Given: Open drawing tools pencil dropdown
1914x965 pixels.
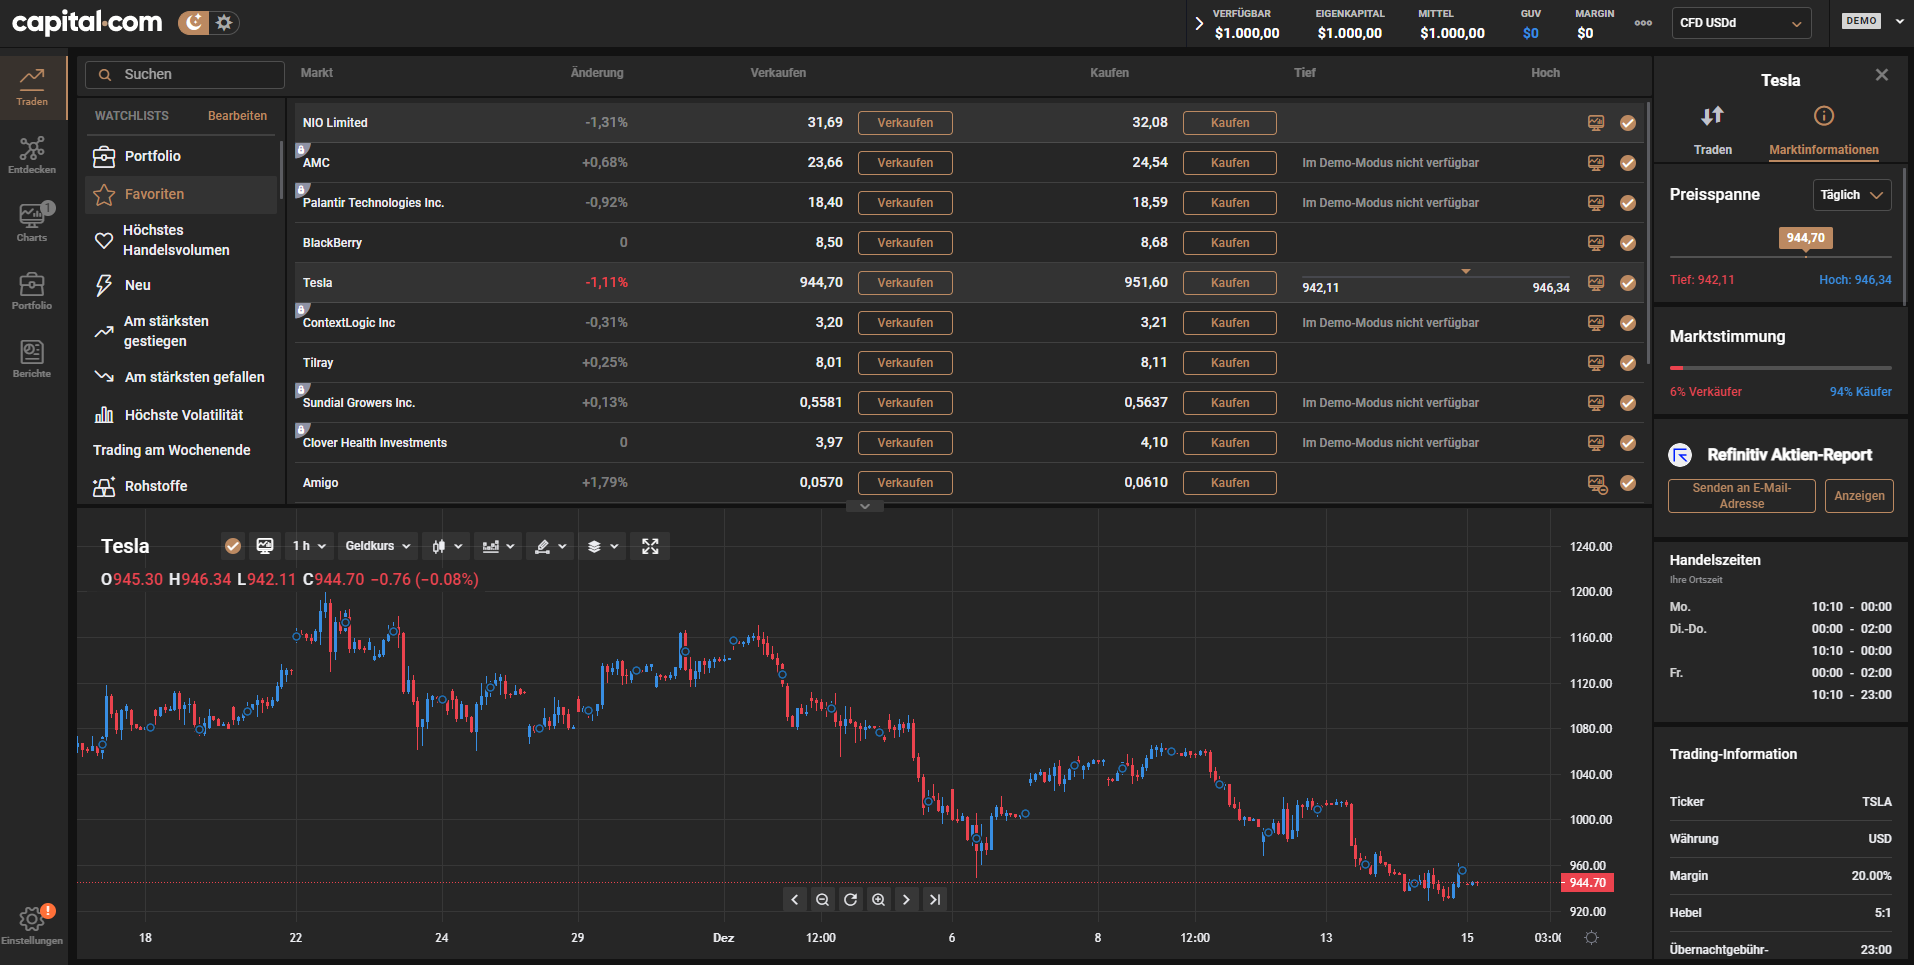Looking at the screenshot, I should (550, 546).
